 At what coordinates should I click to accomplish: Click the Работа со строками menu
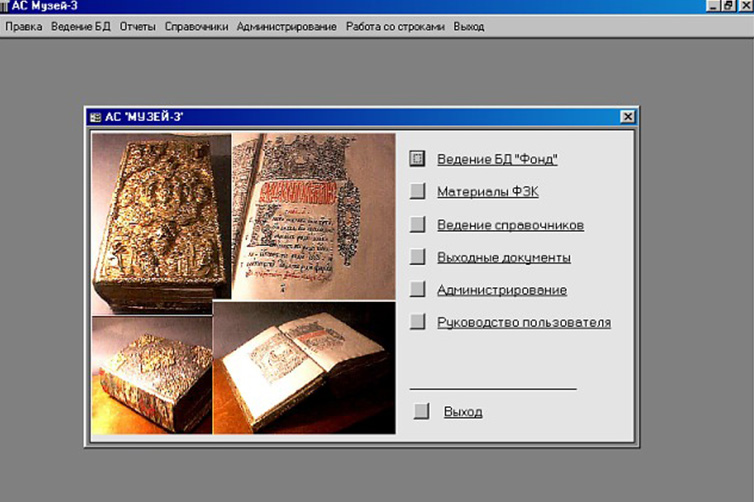[x=395, y=27]
